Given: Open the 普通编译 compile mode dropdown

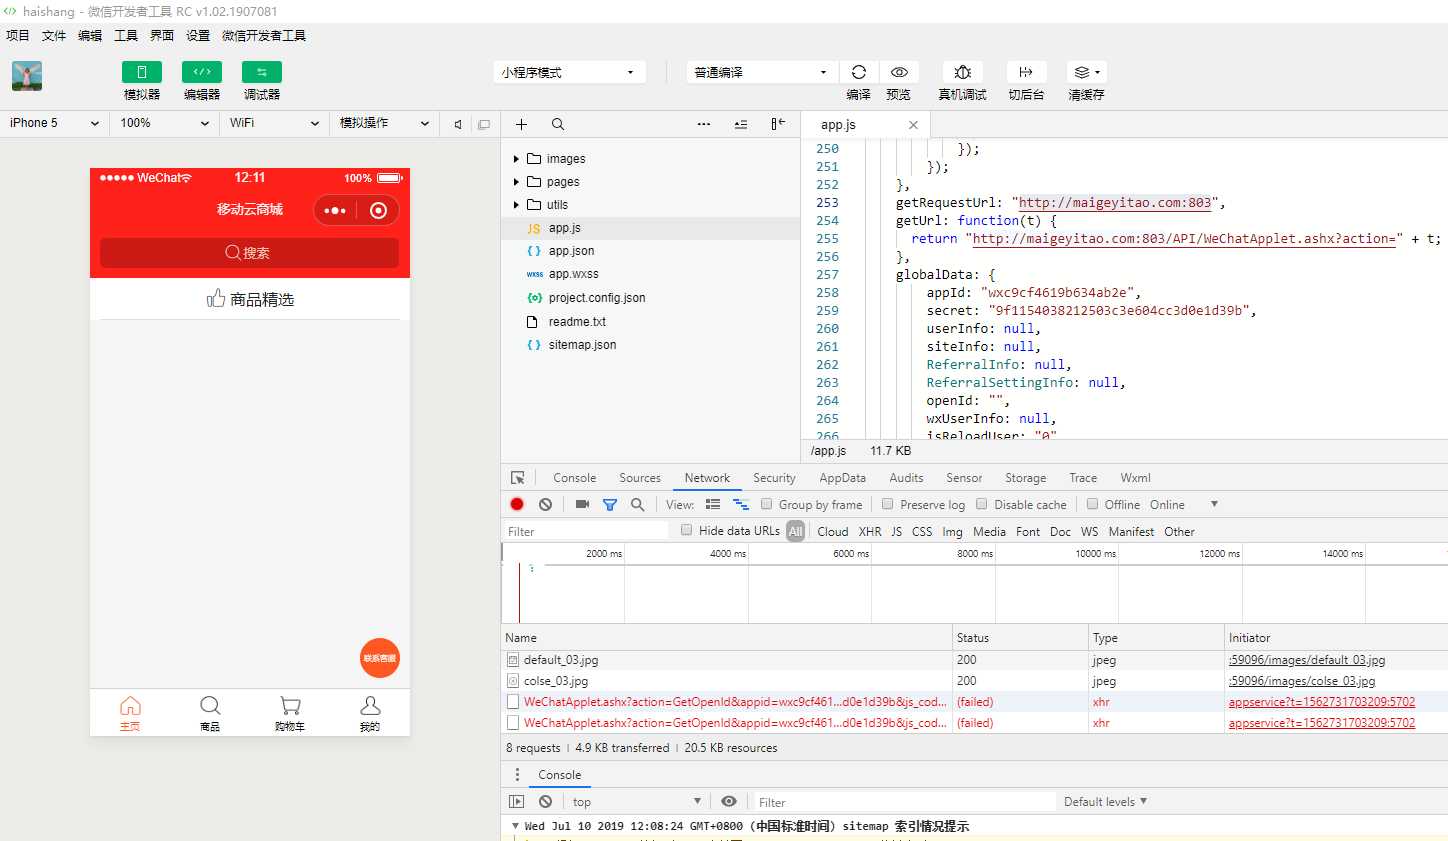Looking at the screenshot, I should click(762, 72).
